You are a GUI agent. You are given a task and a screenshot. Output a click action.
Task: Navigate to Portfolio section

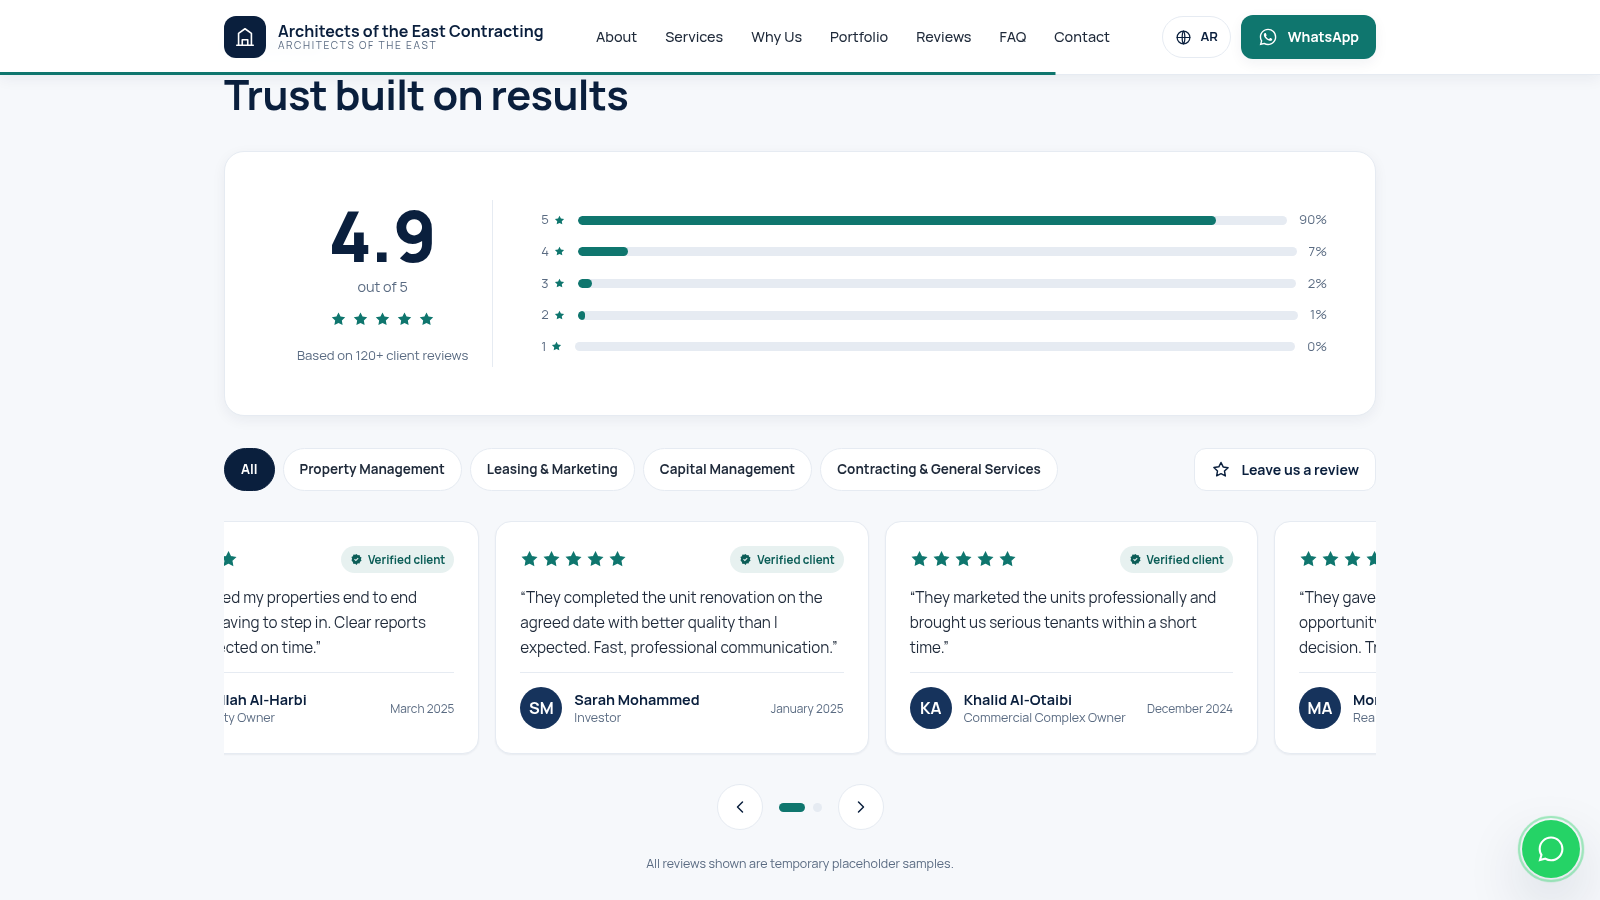coord(859,37)
